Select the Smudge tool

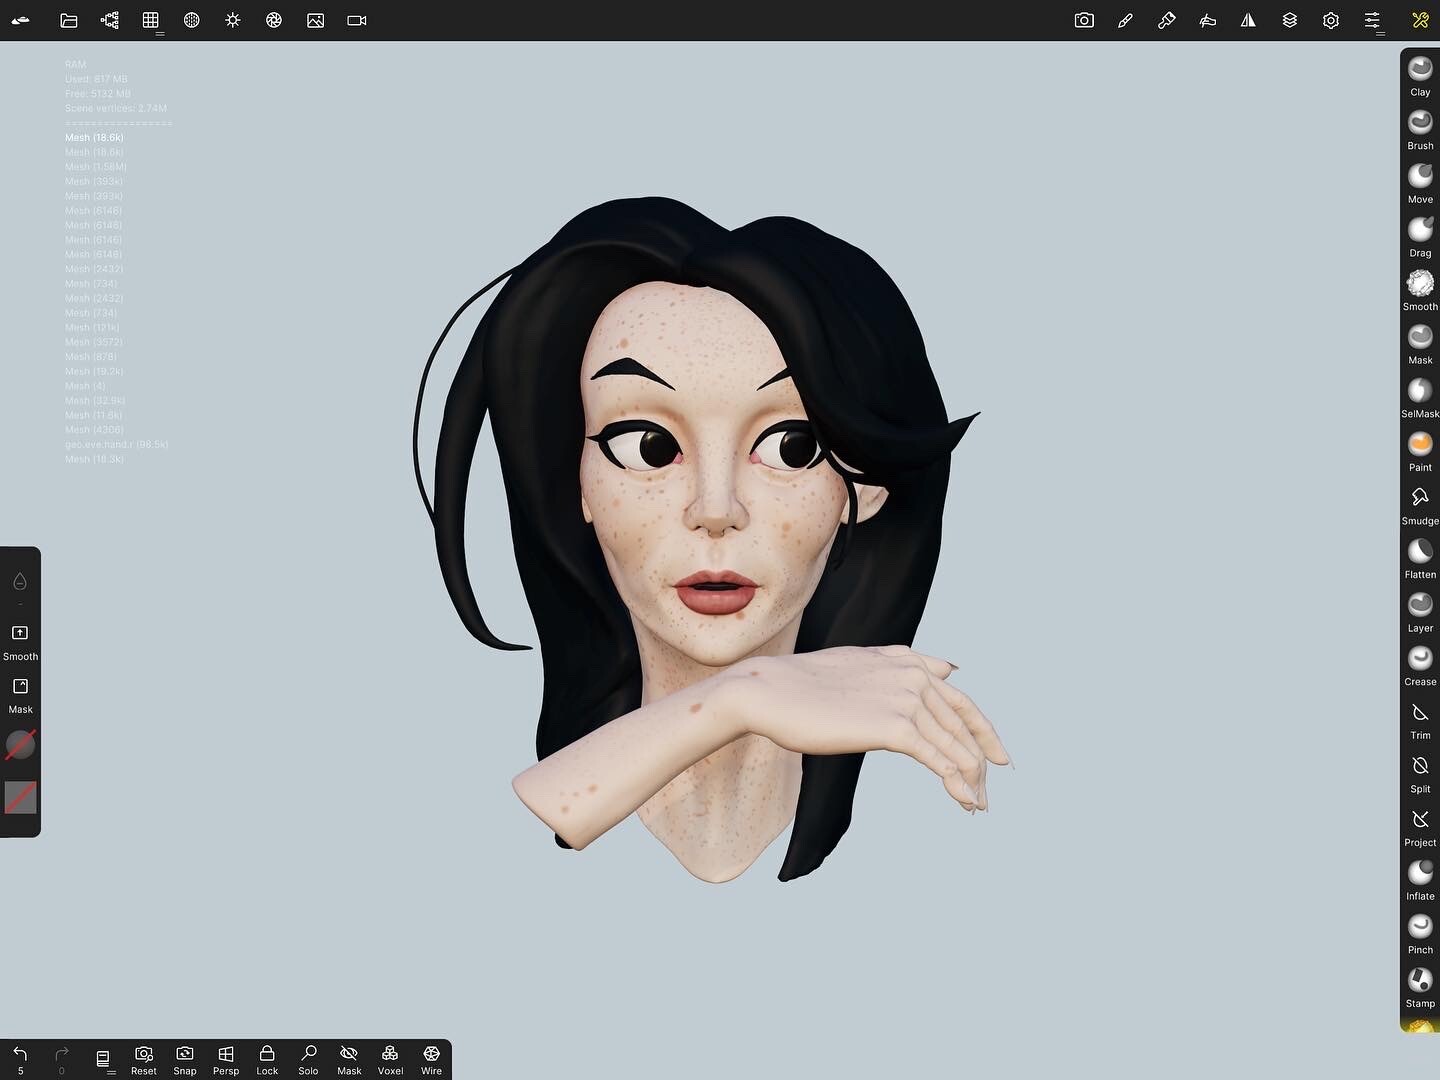1419,498
